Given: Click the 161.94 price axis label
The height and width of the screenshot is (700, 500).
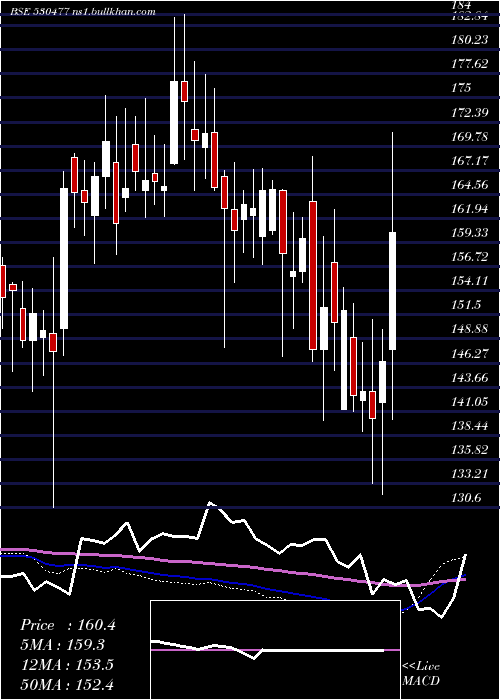Looking at the screenshot, I should pos(469,209).
